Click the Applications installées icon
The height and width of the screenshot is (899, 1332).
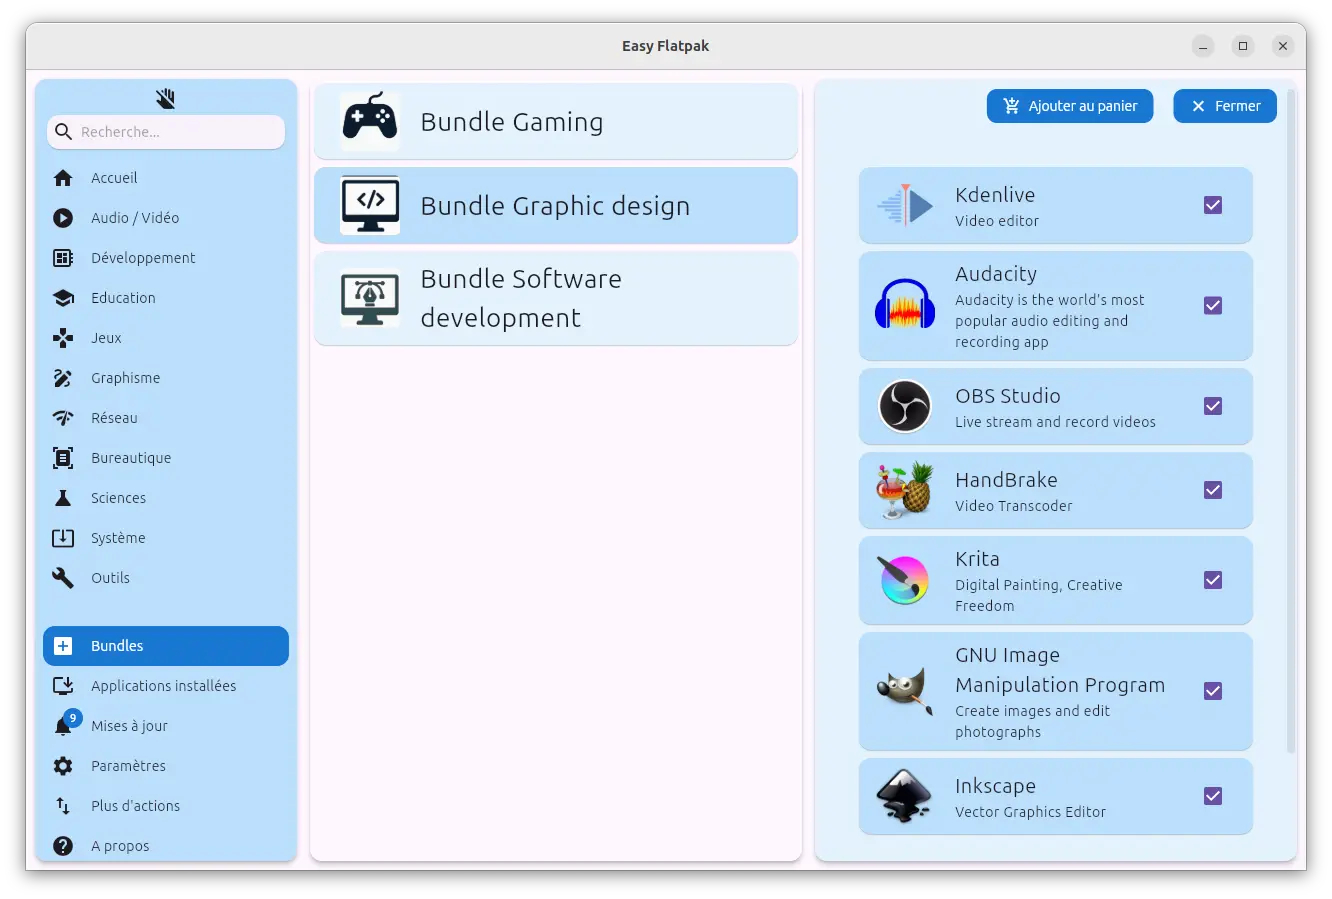point(63,686)
